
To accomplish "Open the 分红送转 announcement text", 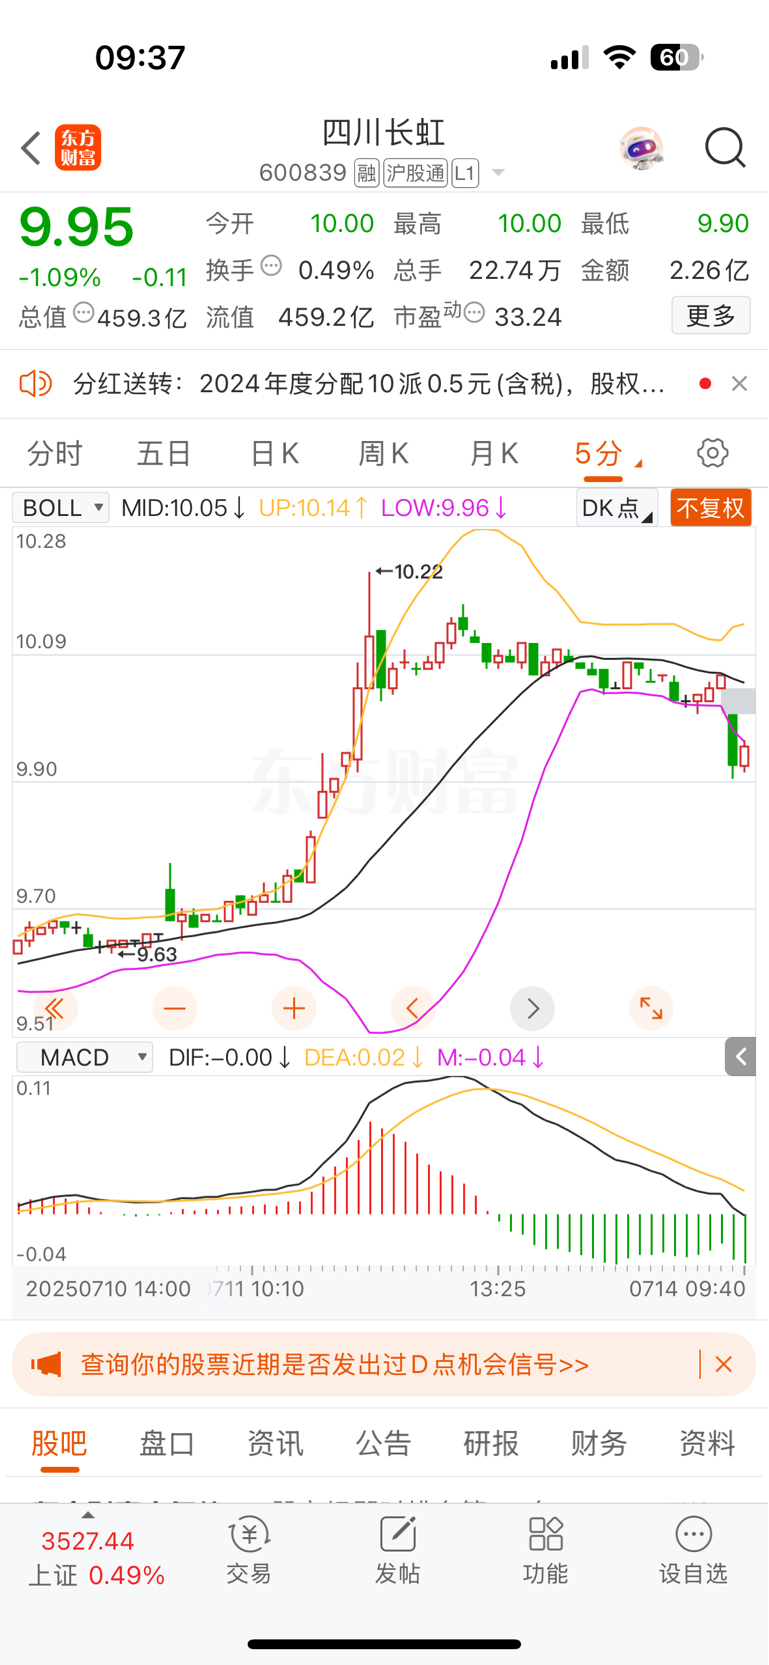I will 369,384.
